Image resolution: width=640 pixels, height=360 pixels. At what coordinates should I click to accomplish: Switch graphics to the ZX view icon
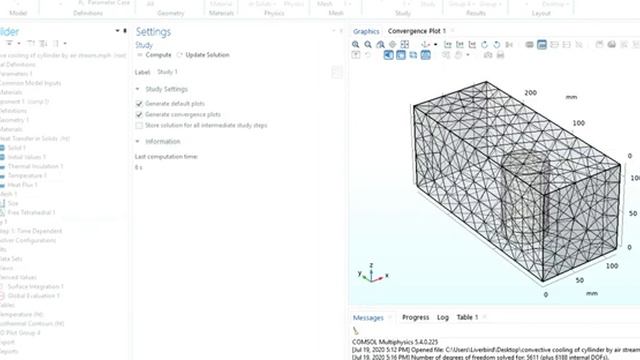(472, 44)
